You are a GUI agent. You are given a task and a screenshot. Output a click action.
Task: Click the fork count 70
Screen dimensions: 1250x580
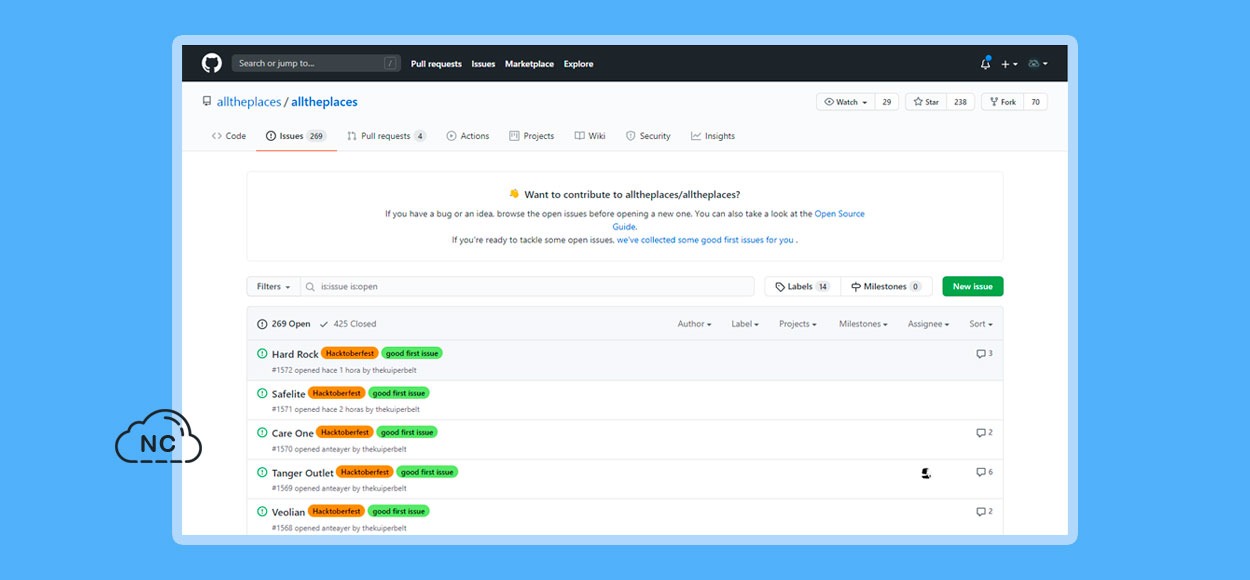pyautogui.click(x=1035, y=102)
